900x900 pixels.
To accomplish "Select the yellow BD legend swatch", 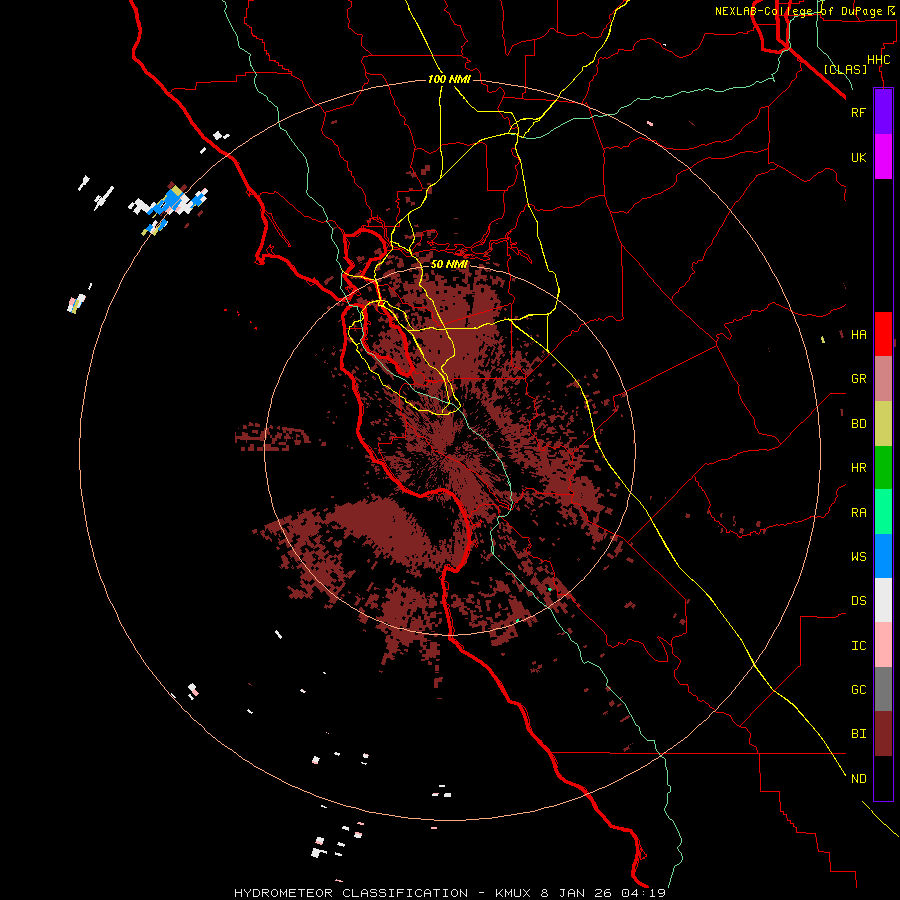I will click(883, 424).
